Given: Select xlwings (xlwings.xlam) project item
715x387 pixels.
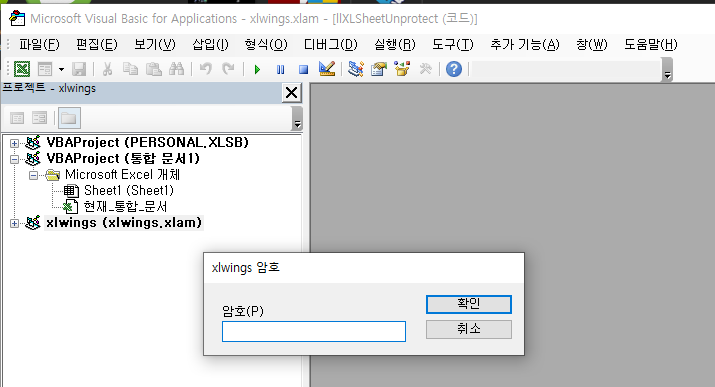Looking at the screenshot, I should pyautogui.click(x=124, y=223).
